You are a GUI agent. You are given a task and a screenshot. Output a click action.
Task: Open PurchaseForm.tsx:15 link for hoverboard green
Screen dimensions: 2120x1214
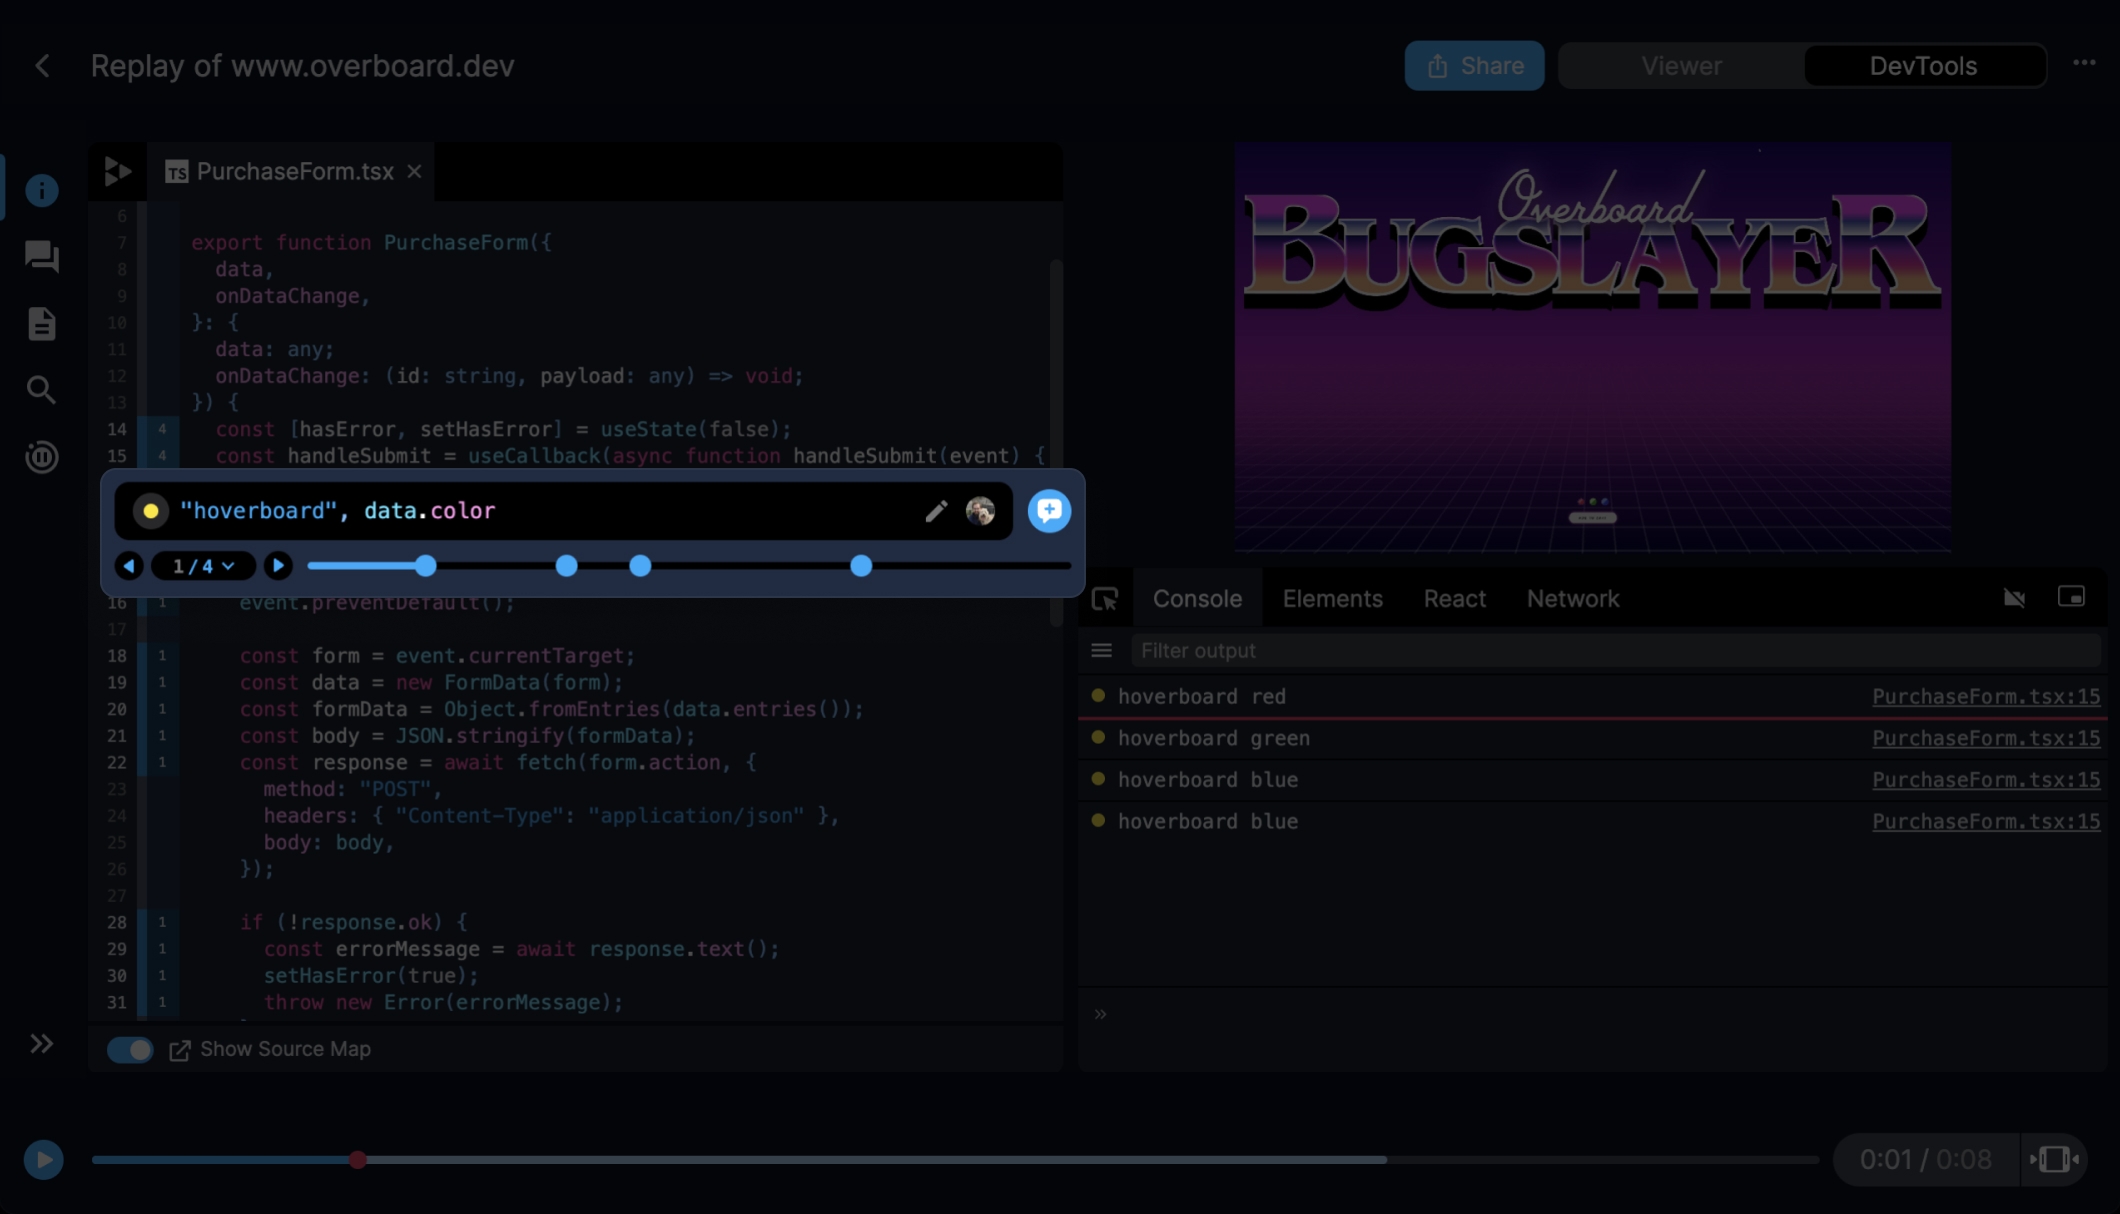pos(1985,738)
